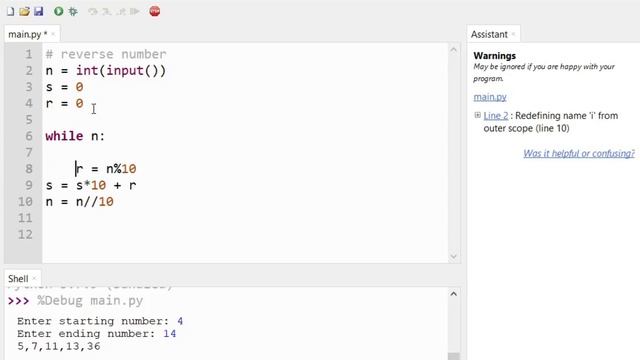Click the 'Warnings' heading in Assistant
The height and width of the screenshot is (360, 640).
click(495, 56)
